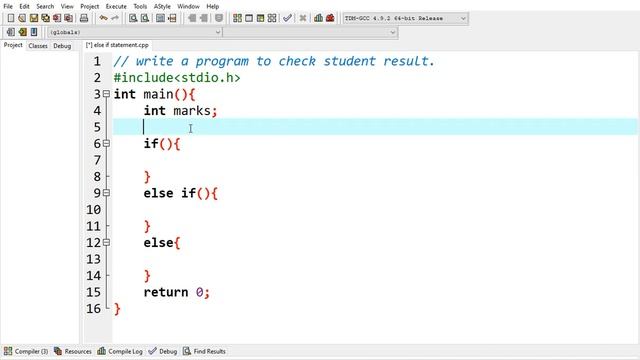Click the Open file icon
The image size is (640, 360).
[x=22, y=18]
